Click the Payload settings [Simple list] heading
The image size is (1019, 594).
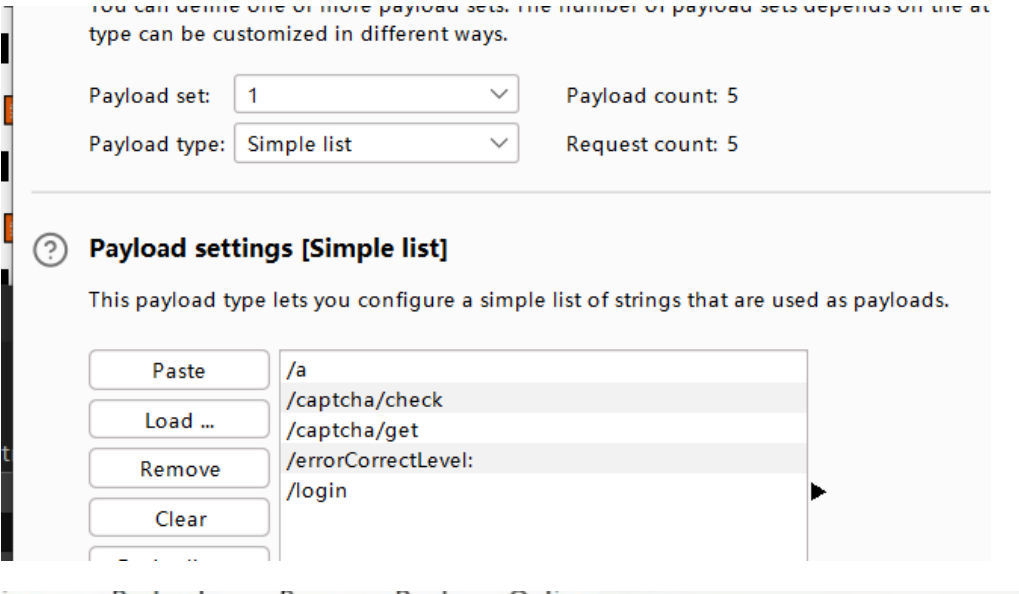(268, 249)
